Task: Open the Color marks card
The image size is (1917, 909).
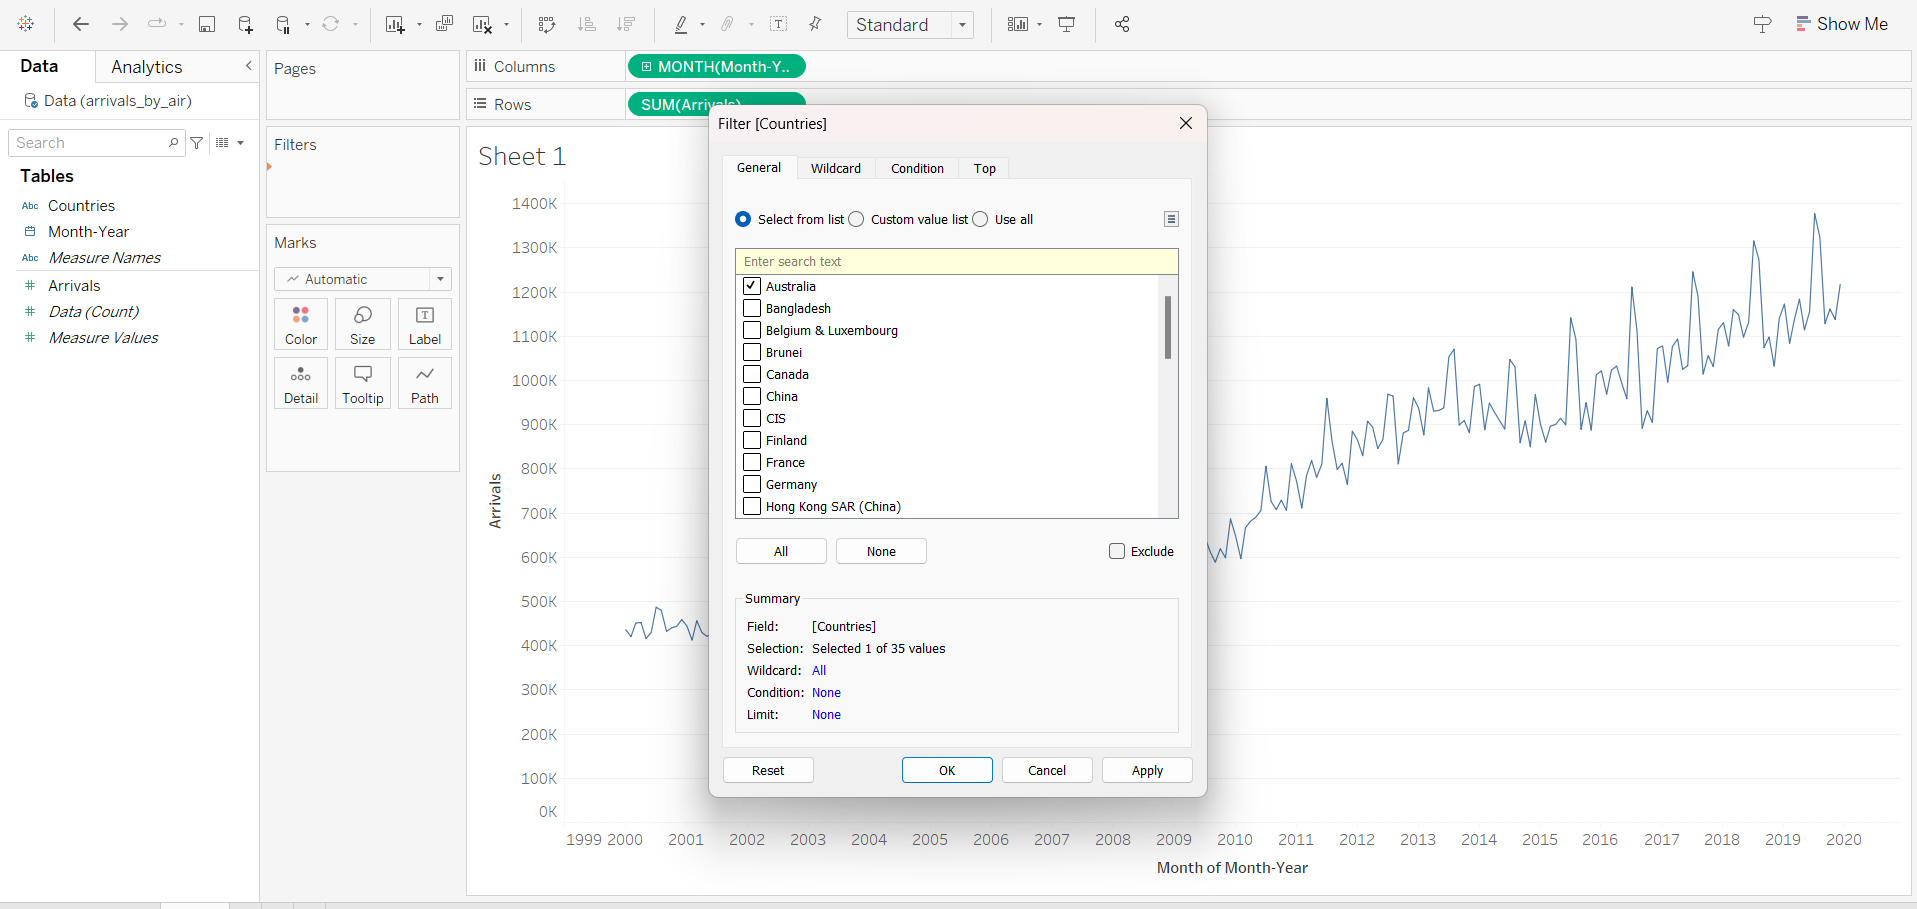Action: (x=301, y=324)
